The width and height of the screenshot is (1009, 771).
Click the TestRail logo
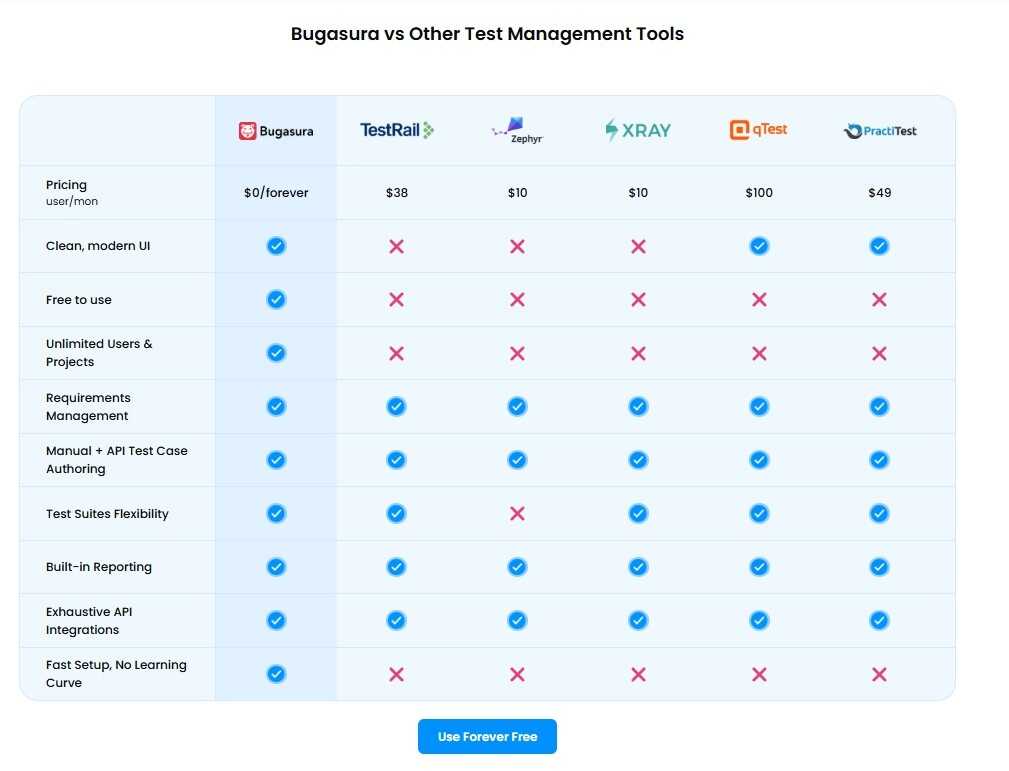pos(397,130)
